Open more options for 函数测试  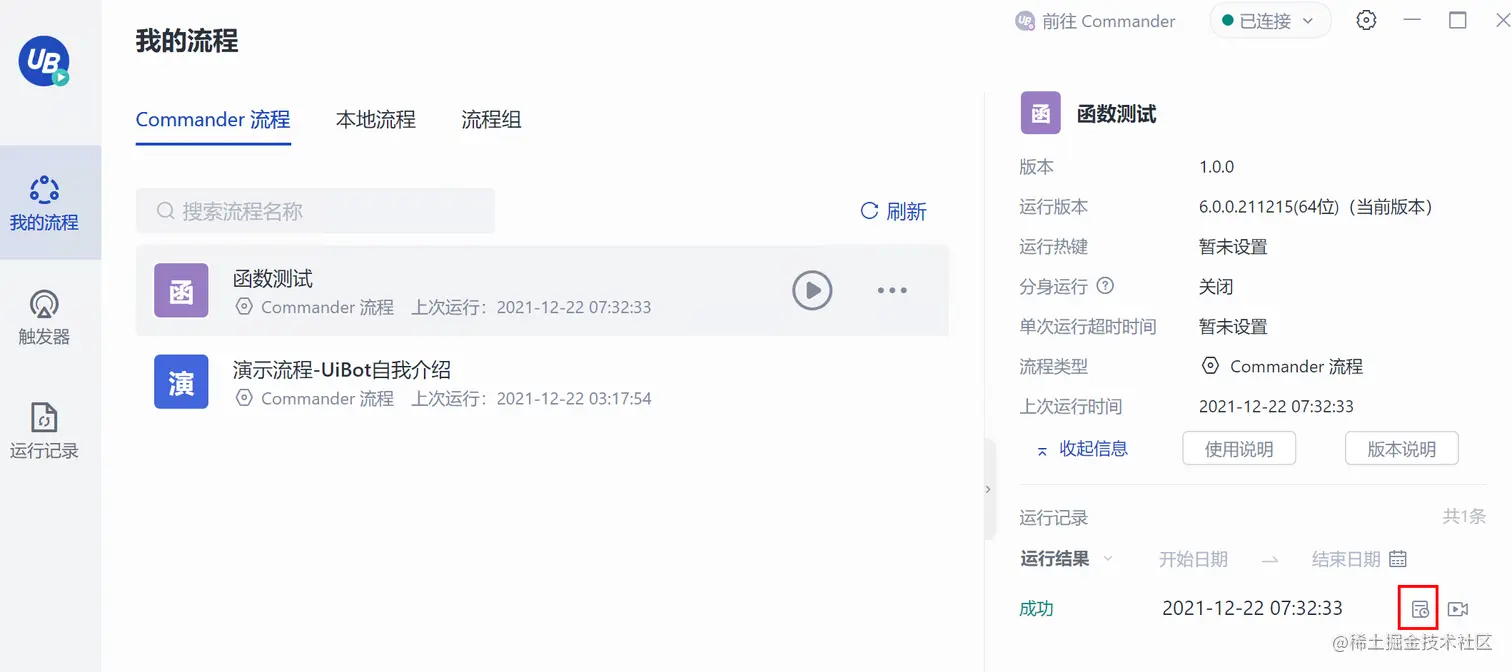[x=892, y=291]
